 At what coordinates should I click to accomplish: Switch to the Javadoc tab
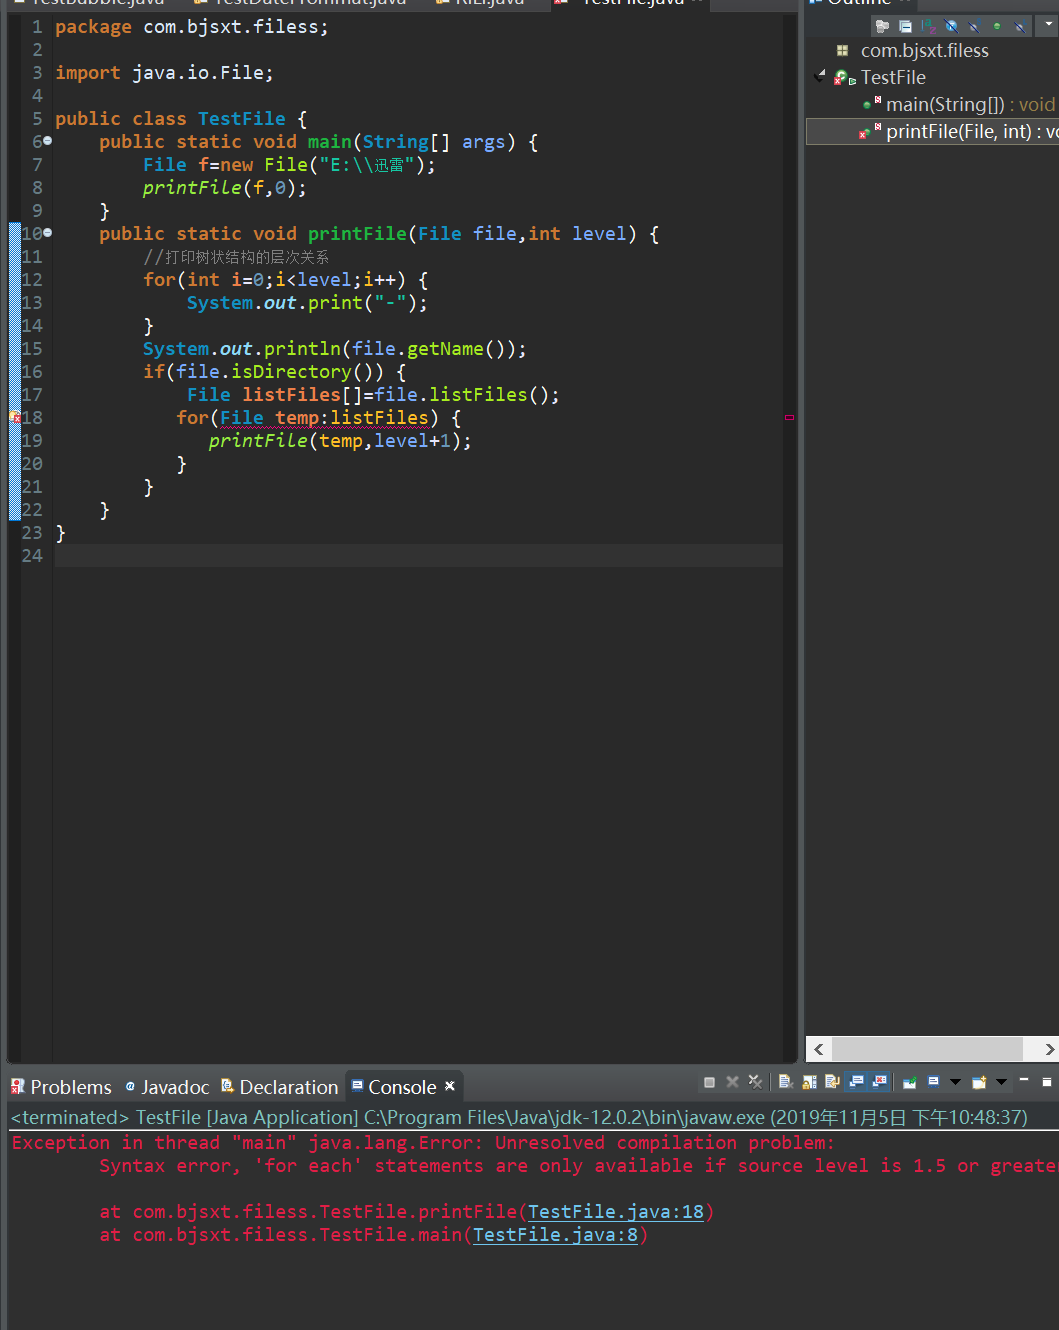pyautogui.click(x=168, y=1087)
